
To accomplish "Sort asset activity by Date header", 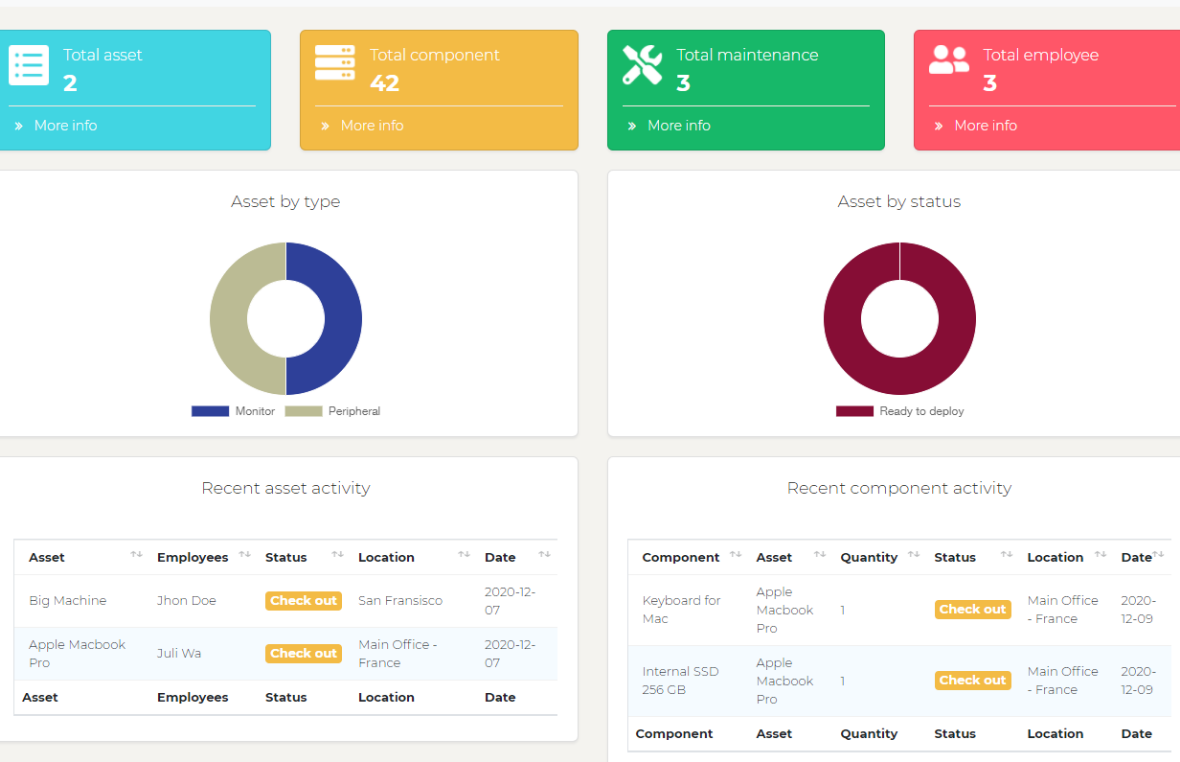I will pyautogui.click(x=500, y=557).
